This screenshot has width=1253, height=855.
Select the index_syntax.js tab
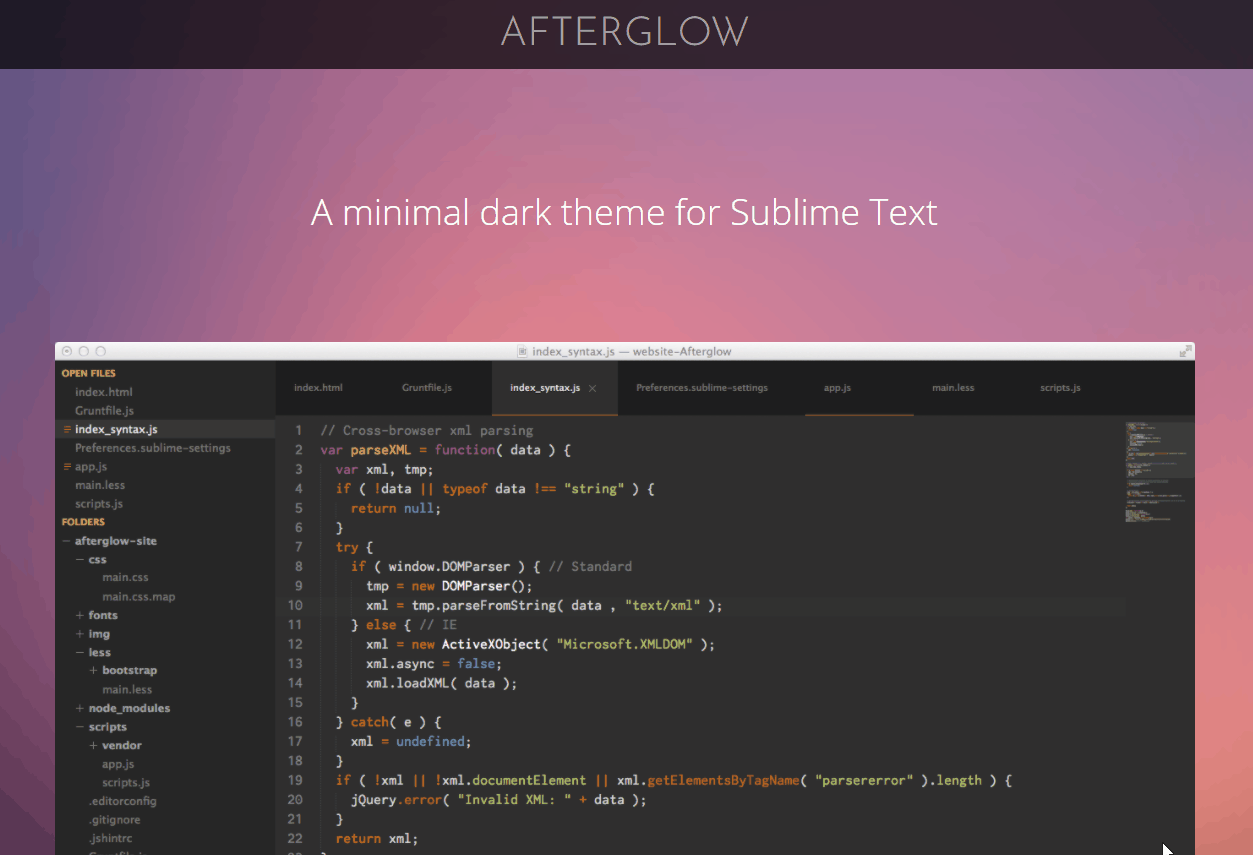point(544,387)
